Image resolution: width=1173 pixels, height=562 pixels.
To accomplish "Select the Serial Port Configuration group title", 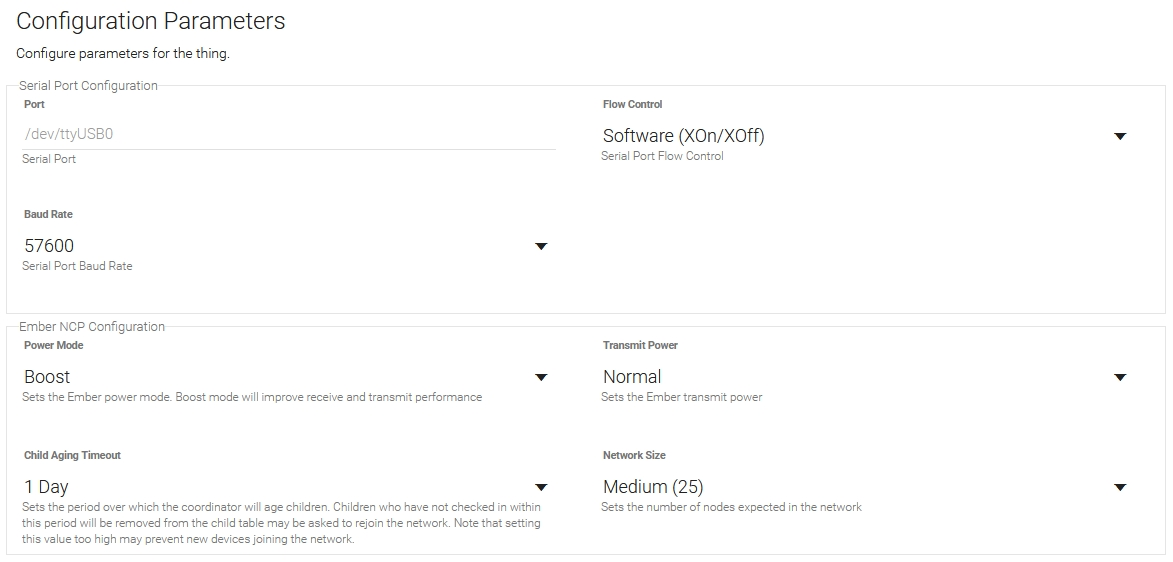I will 88,86.
